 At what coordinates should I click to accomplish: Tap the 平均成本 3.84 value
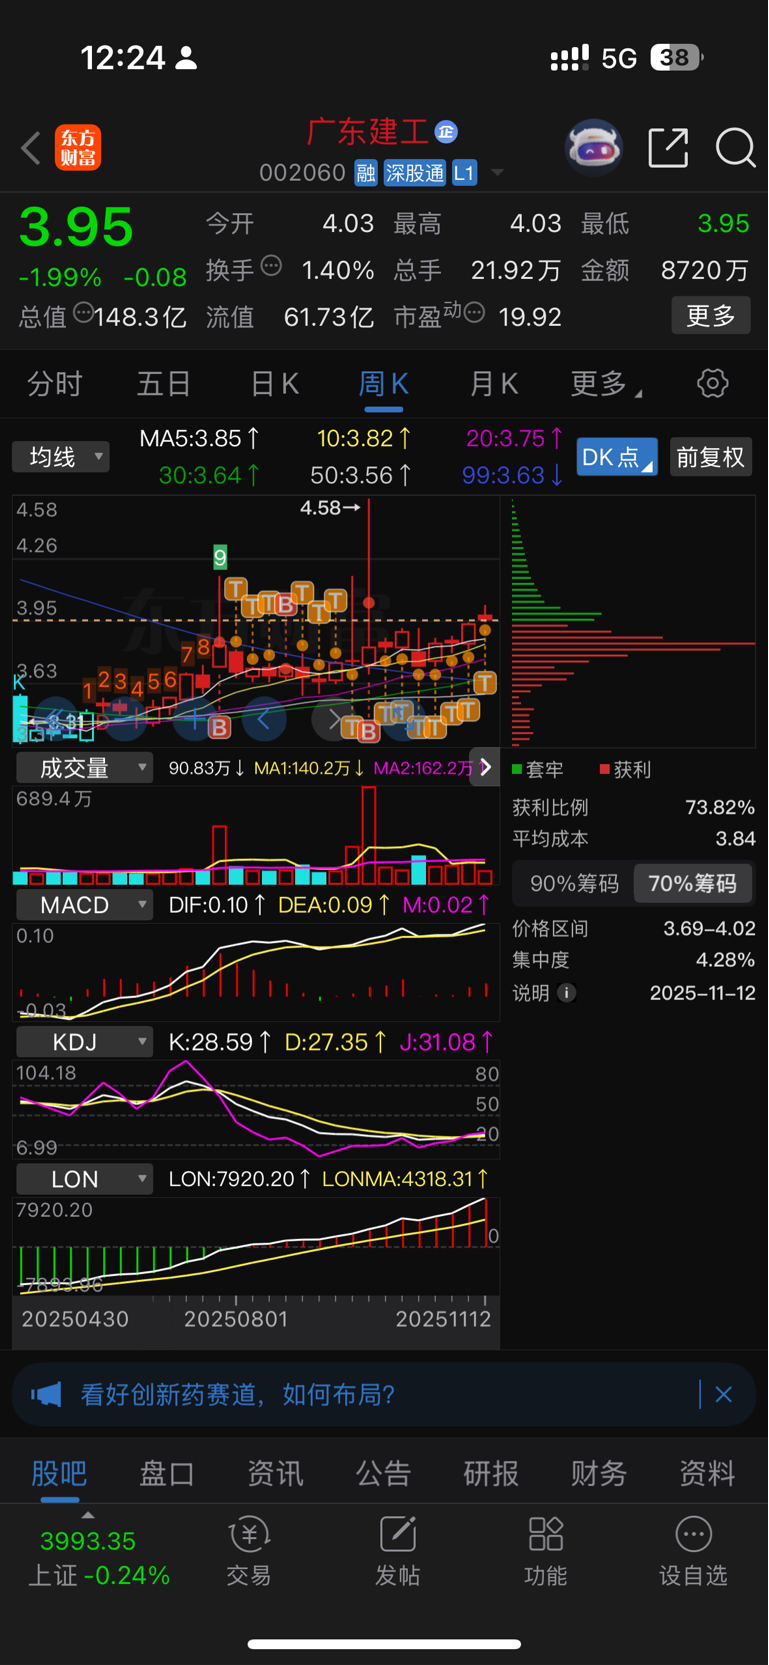point(735,839)
